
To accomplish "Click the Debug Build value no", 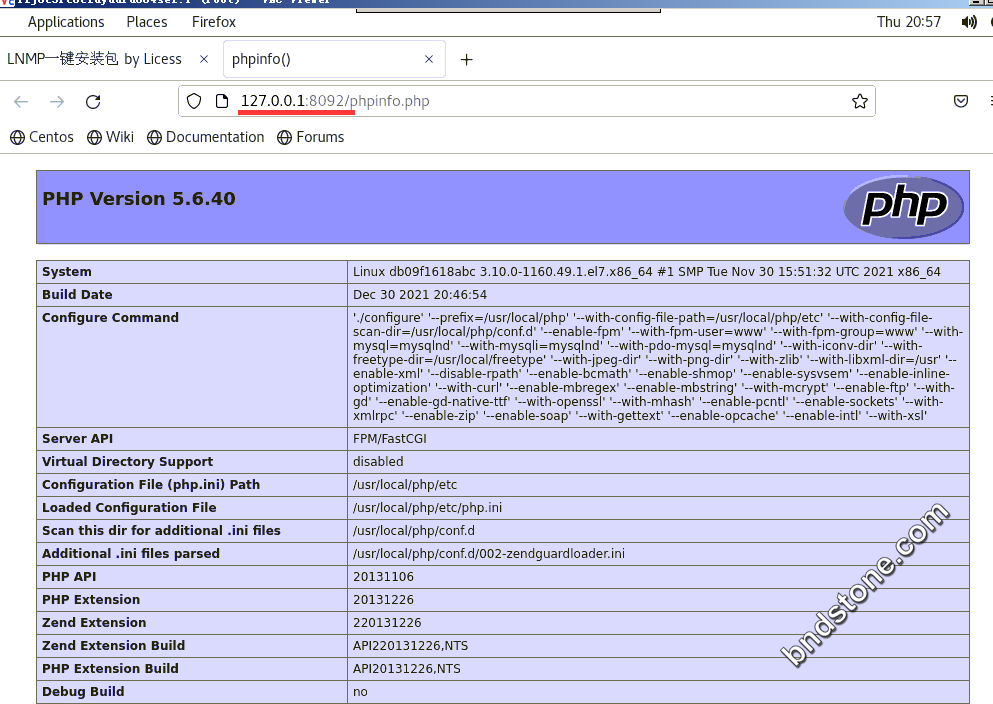I will click(x=360, y=692).
